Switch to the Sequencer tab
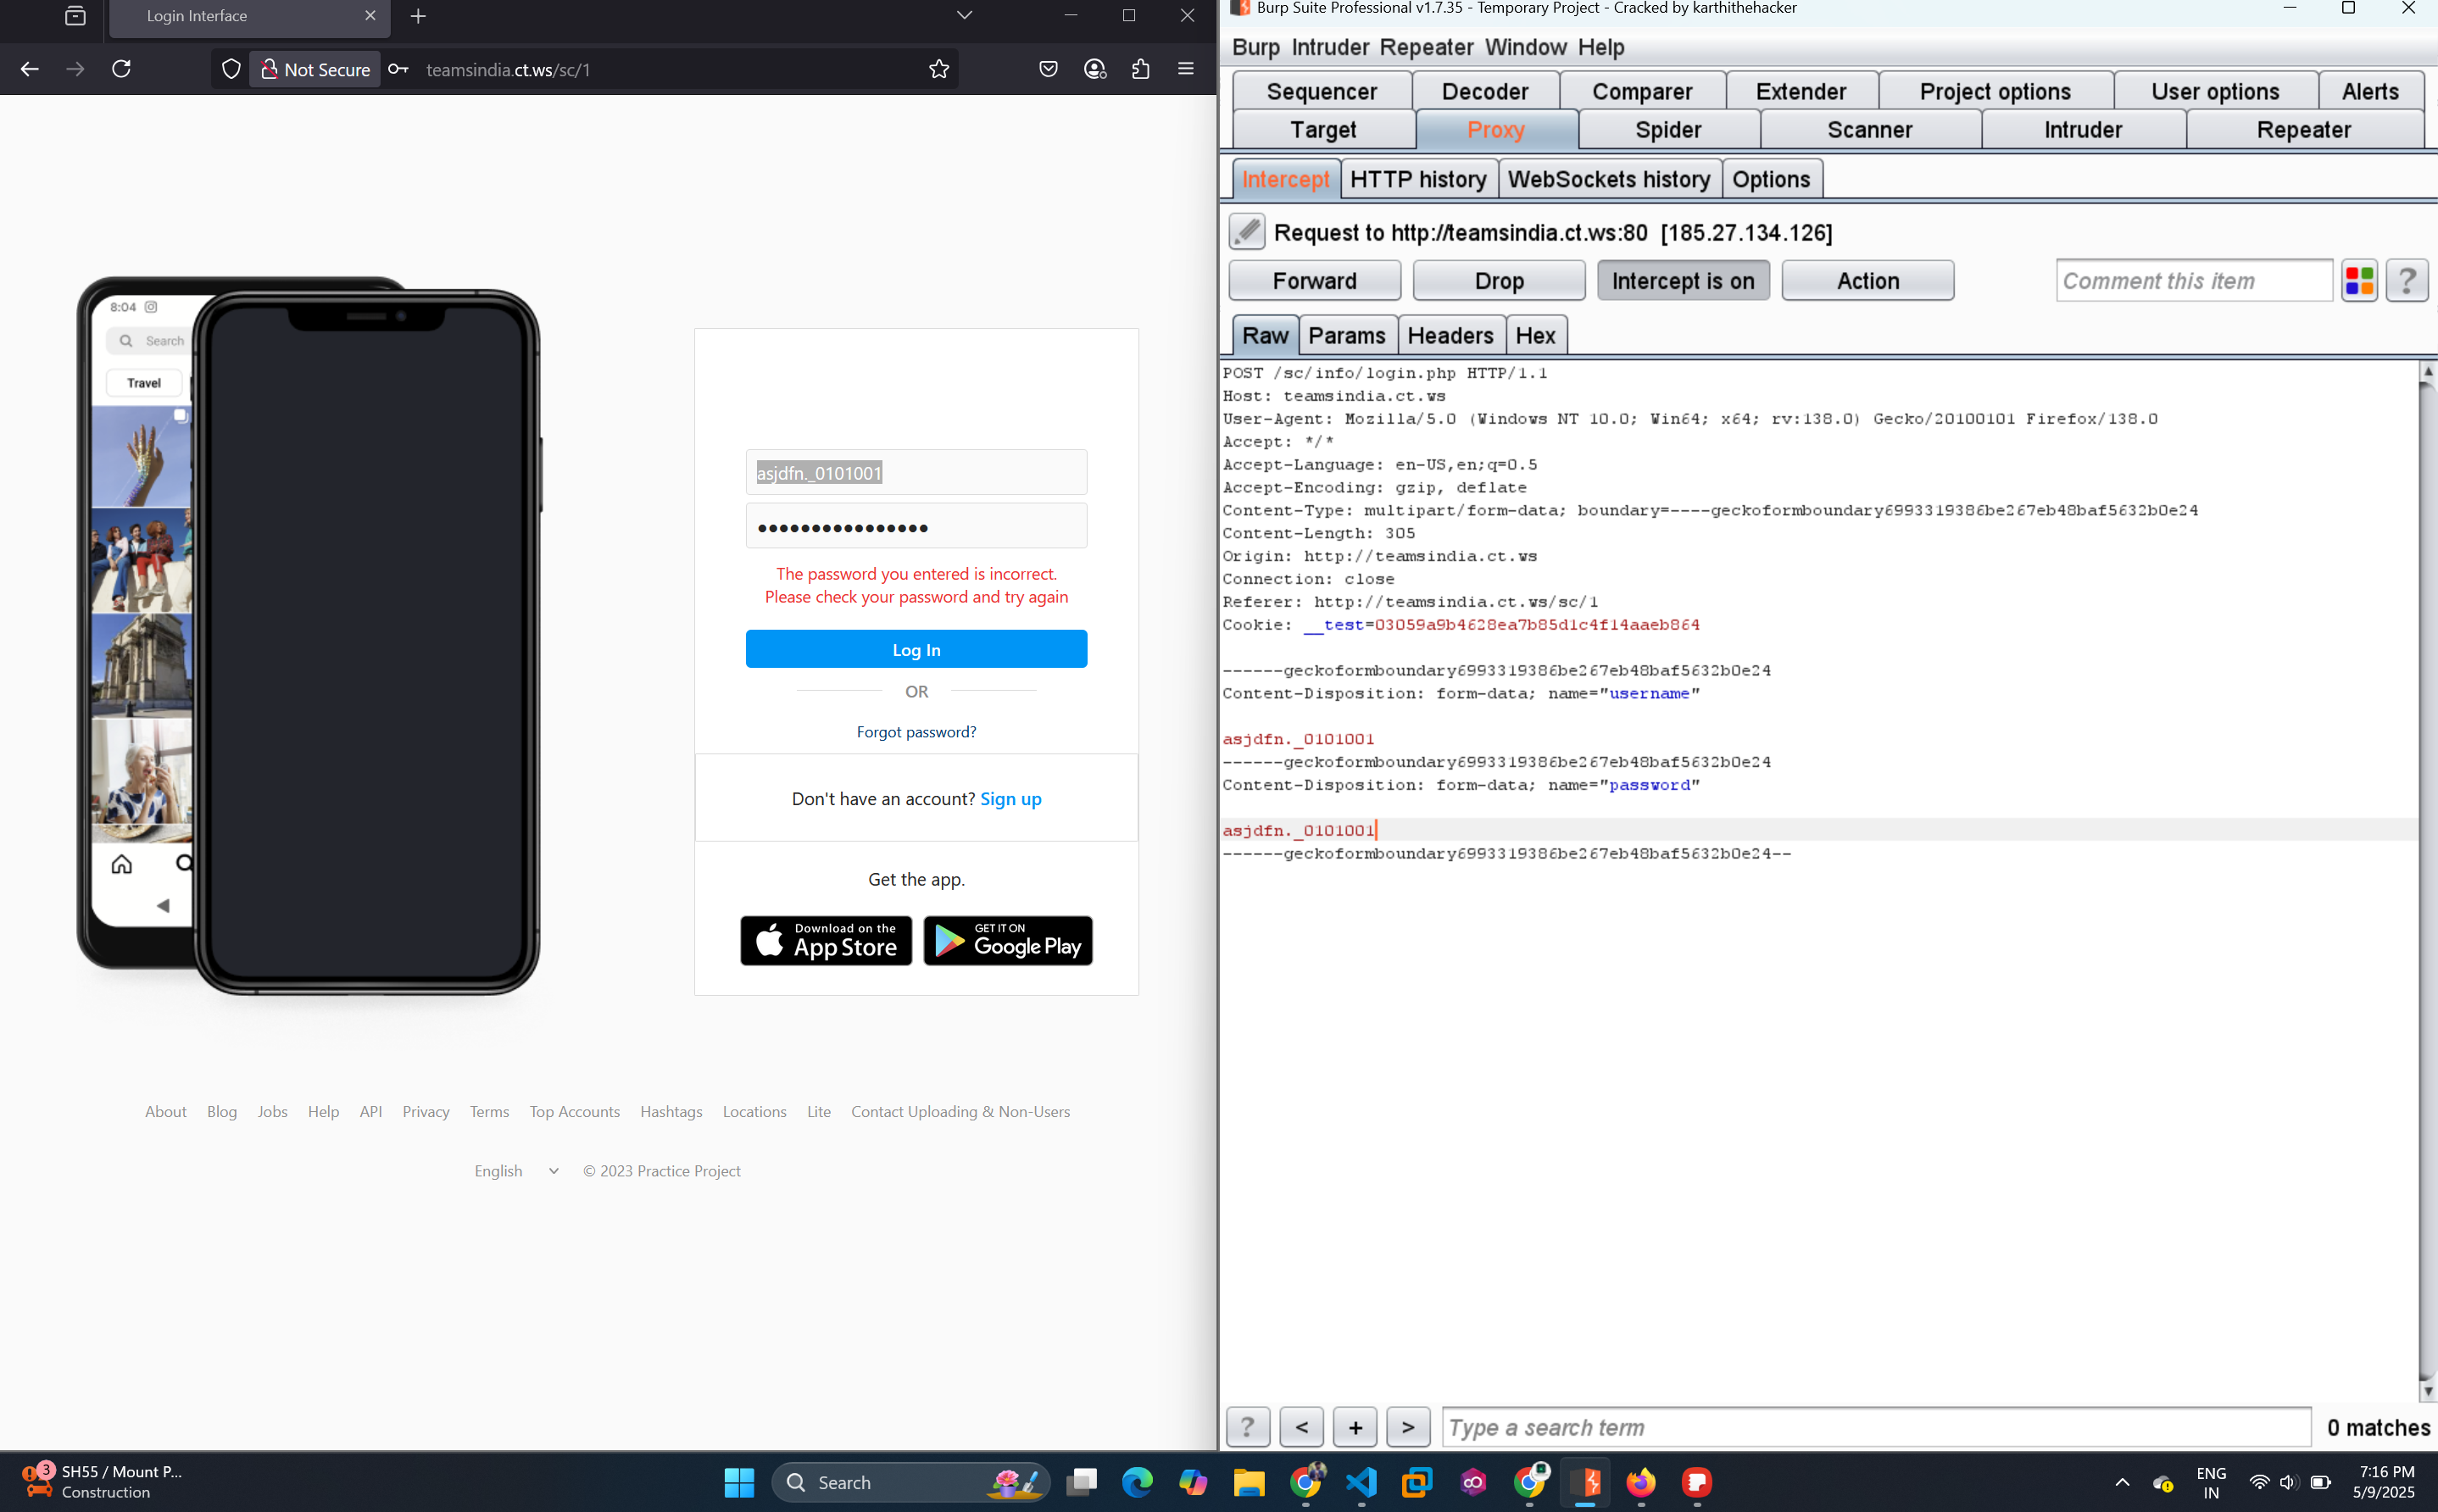Viewport: 2438px width, 1512px height. pyautogui.click(x=1322, y=91)
